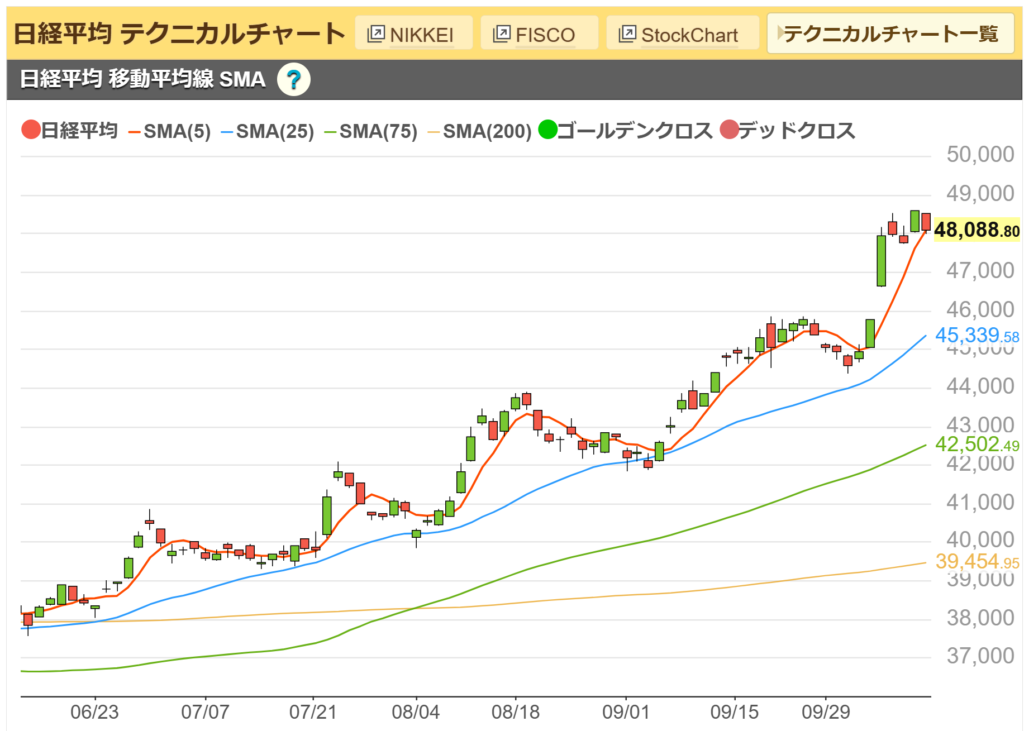Screen dimensions: 1024x731
Task: Click the red デッドクロス legend circle
Action: pos(729,130)
